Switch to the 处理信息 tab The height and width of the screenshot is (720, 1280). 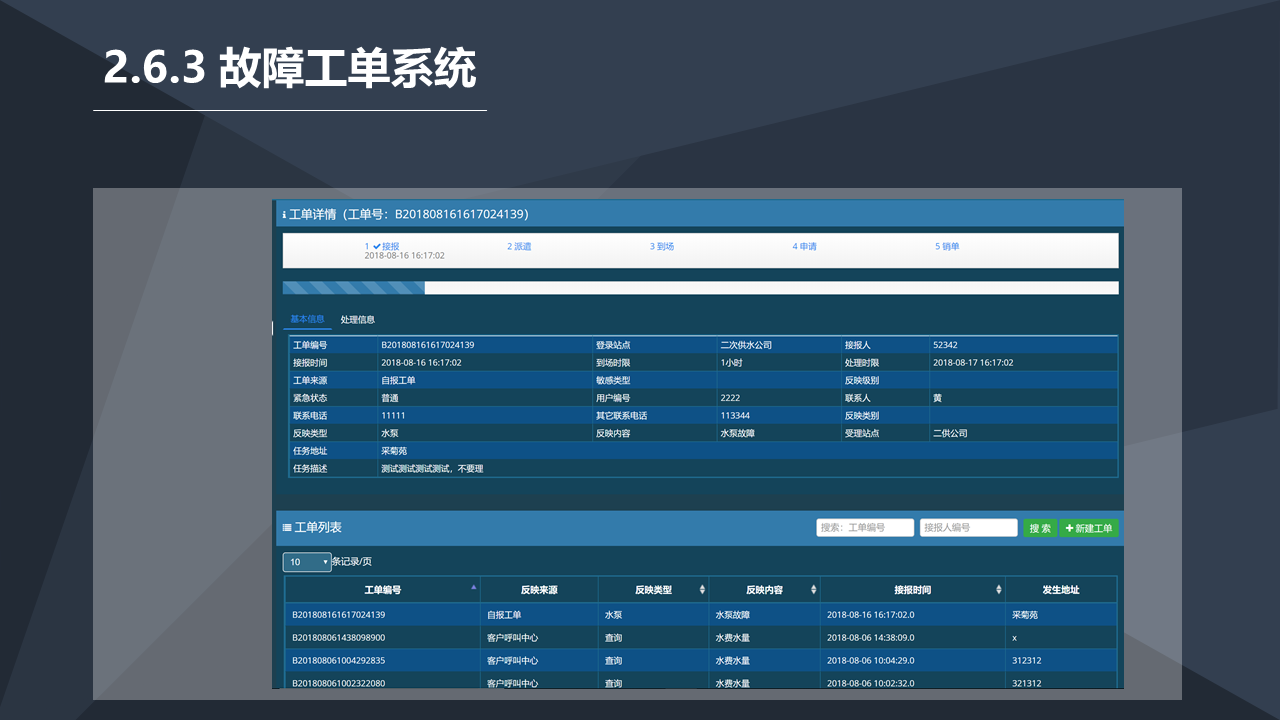tap(357, 320)
